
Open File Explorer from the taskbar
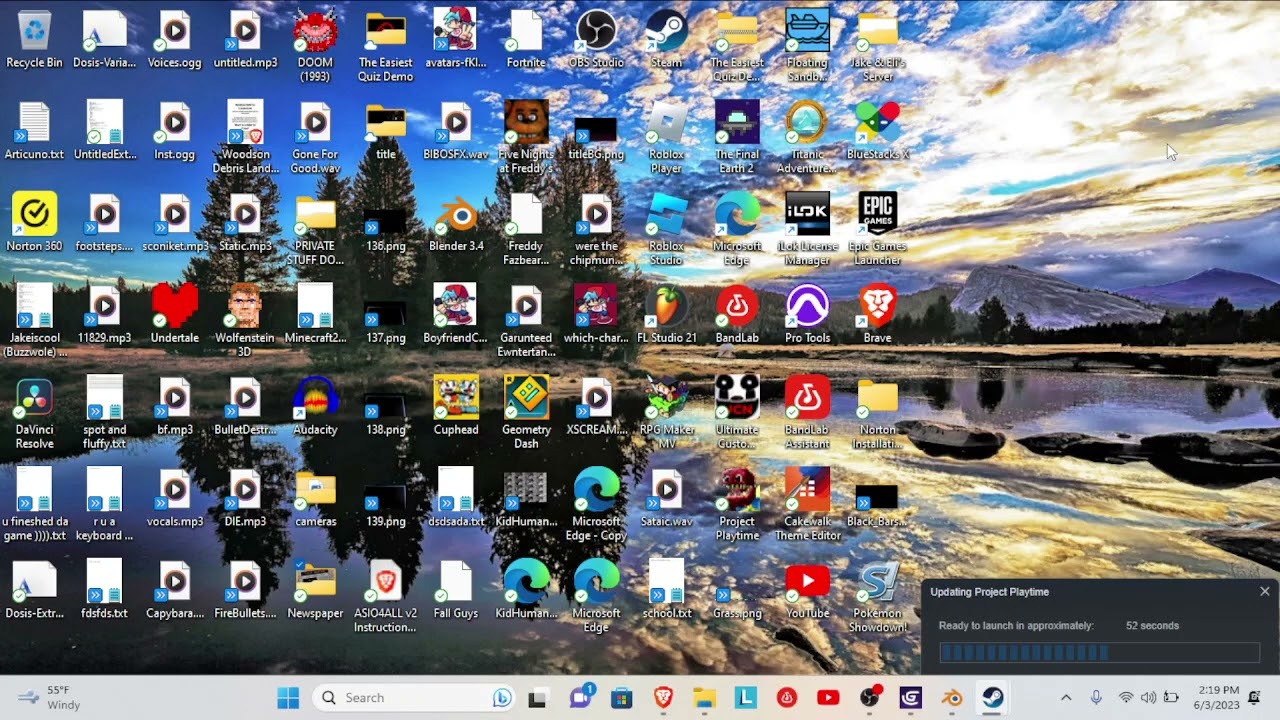point(704,698)
